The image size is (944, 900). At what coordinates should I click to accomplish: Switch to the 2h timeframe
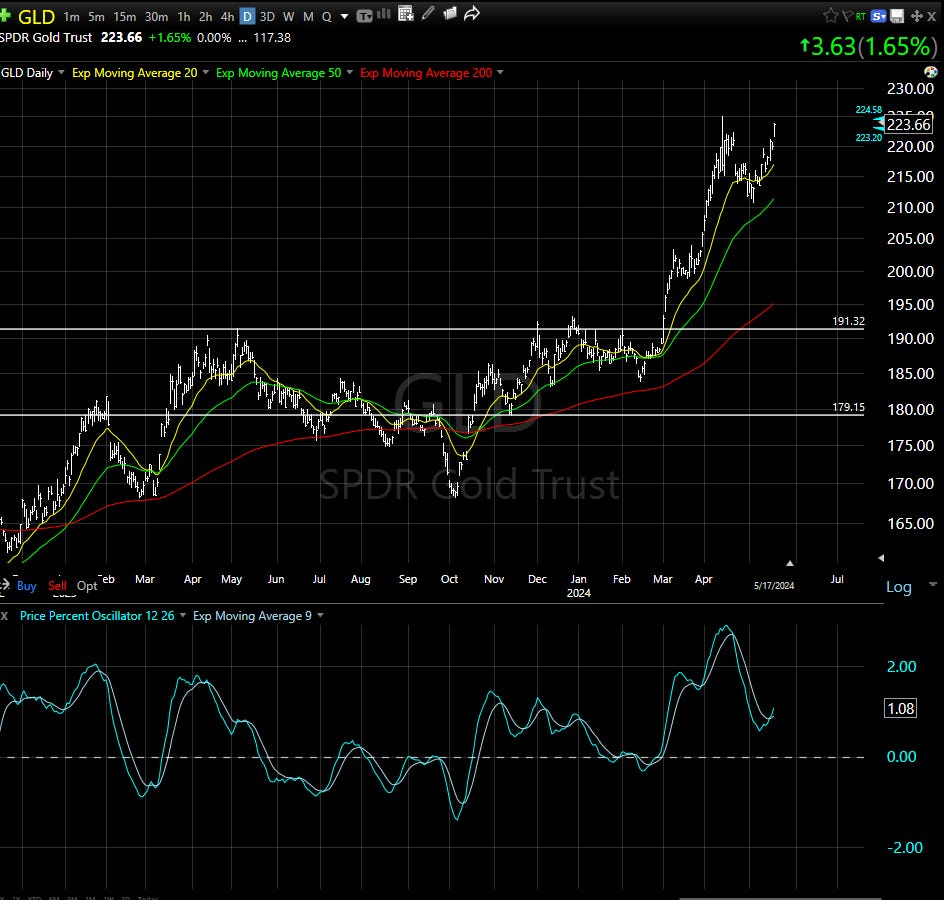[x=205, y=17]
